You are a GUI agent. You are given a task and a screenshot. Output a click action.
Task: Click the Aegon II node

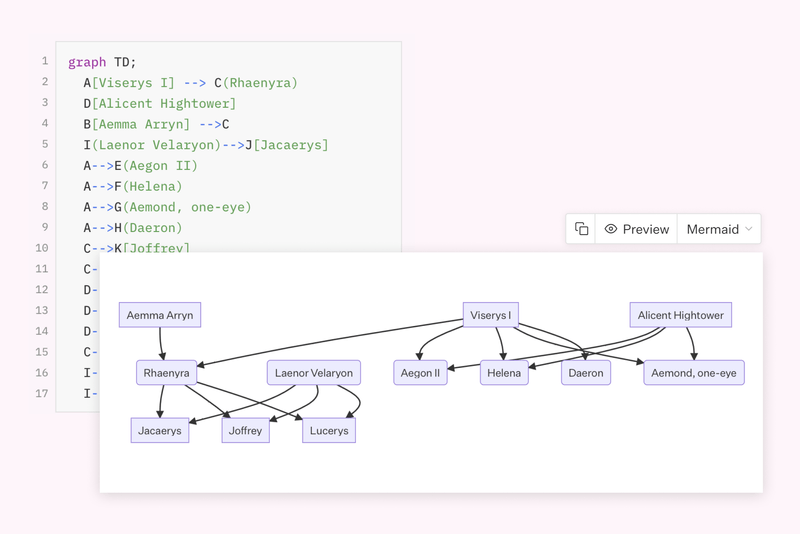(x=420, y=373)
